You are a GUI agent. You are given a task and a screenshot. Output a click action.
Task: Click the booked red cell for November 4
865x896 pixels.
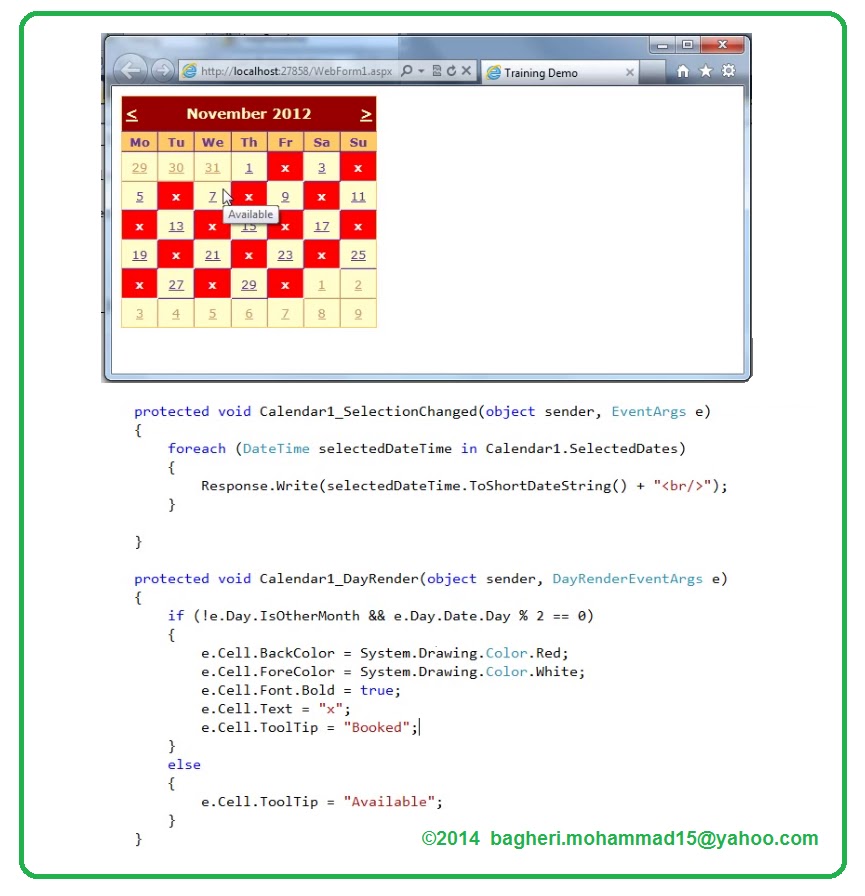click(x=358, y=167)
